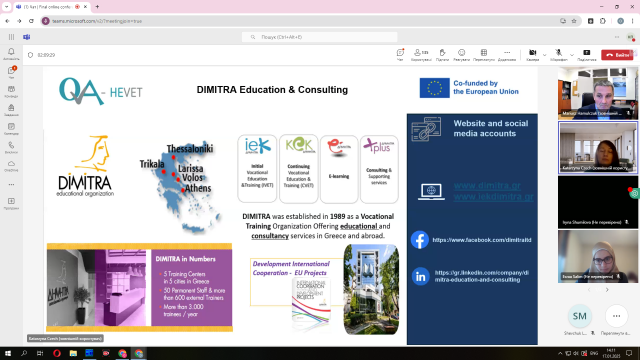Open Reactions smiley in toolbar

point(461,55)
